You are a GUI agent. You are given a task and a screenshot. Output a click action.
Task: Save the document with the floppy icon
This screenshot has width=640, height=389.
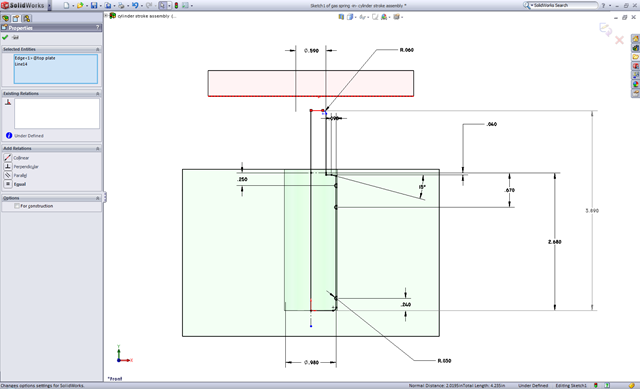pyautogui.click(x=94, y=5)
